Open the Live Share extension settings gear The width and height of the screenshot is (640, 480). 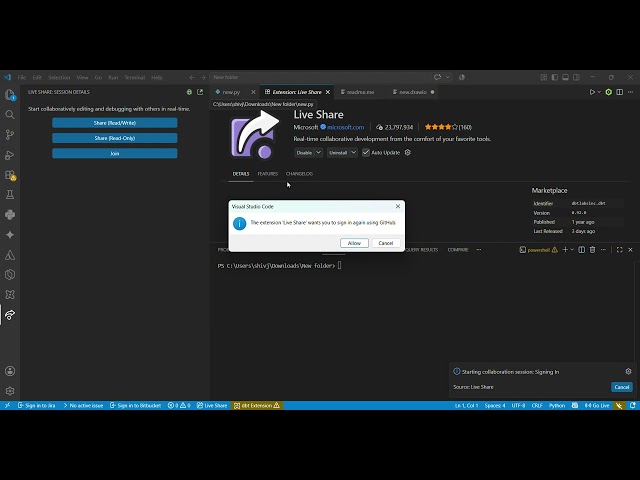click(x=407, y=152)
